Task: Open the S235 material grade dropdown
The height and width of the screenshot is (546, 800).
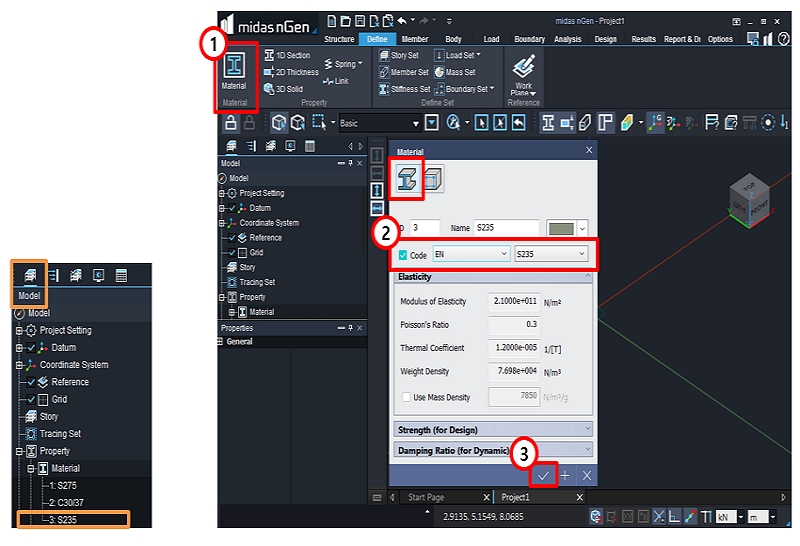Action: (550, 255)
